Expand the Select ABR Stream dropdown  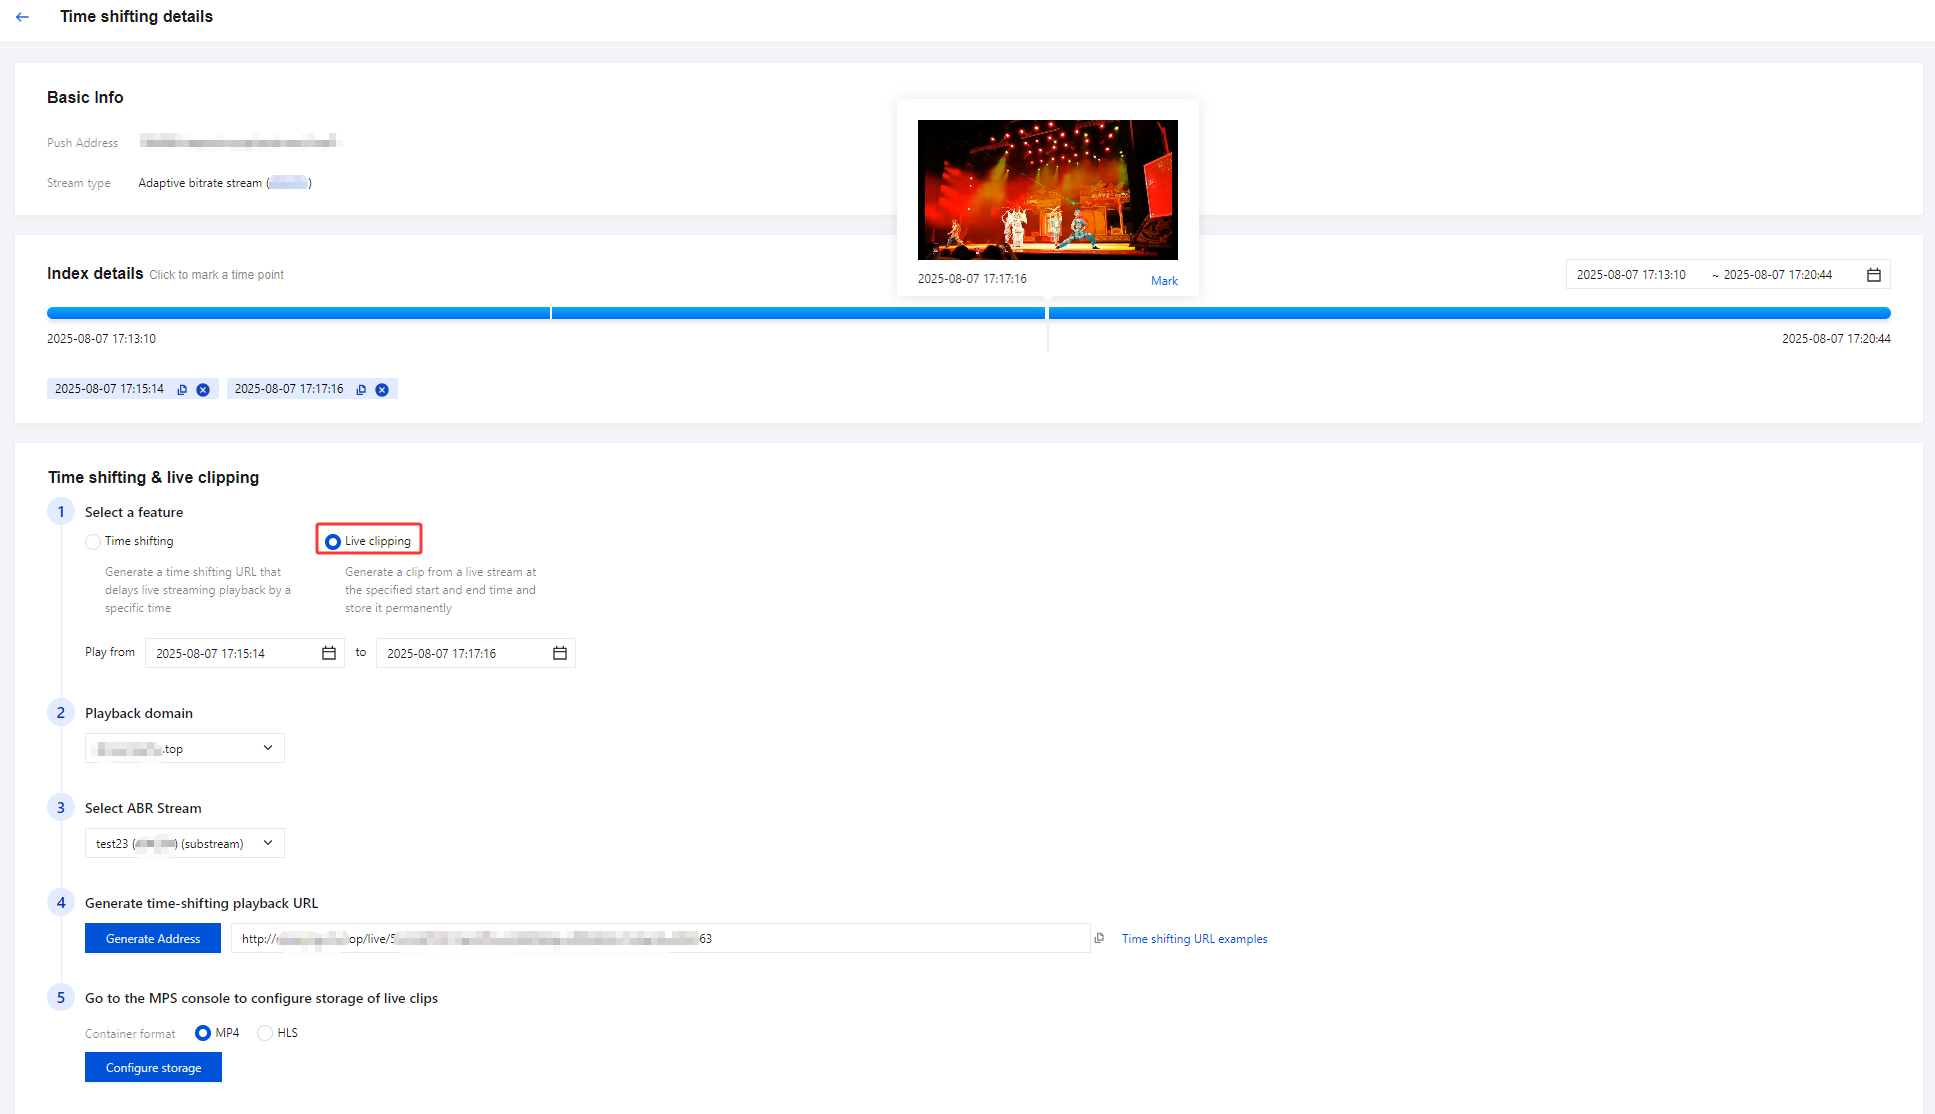click(185, 843)
